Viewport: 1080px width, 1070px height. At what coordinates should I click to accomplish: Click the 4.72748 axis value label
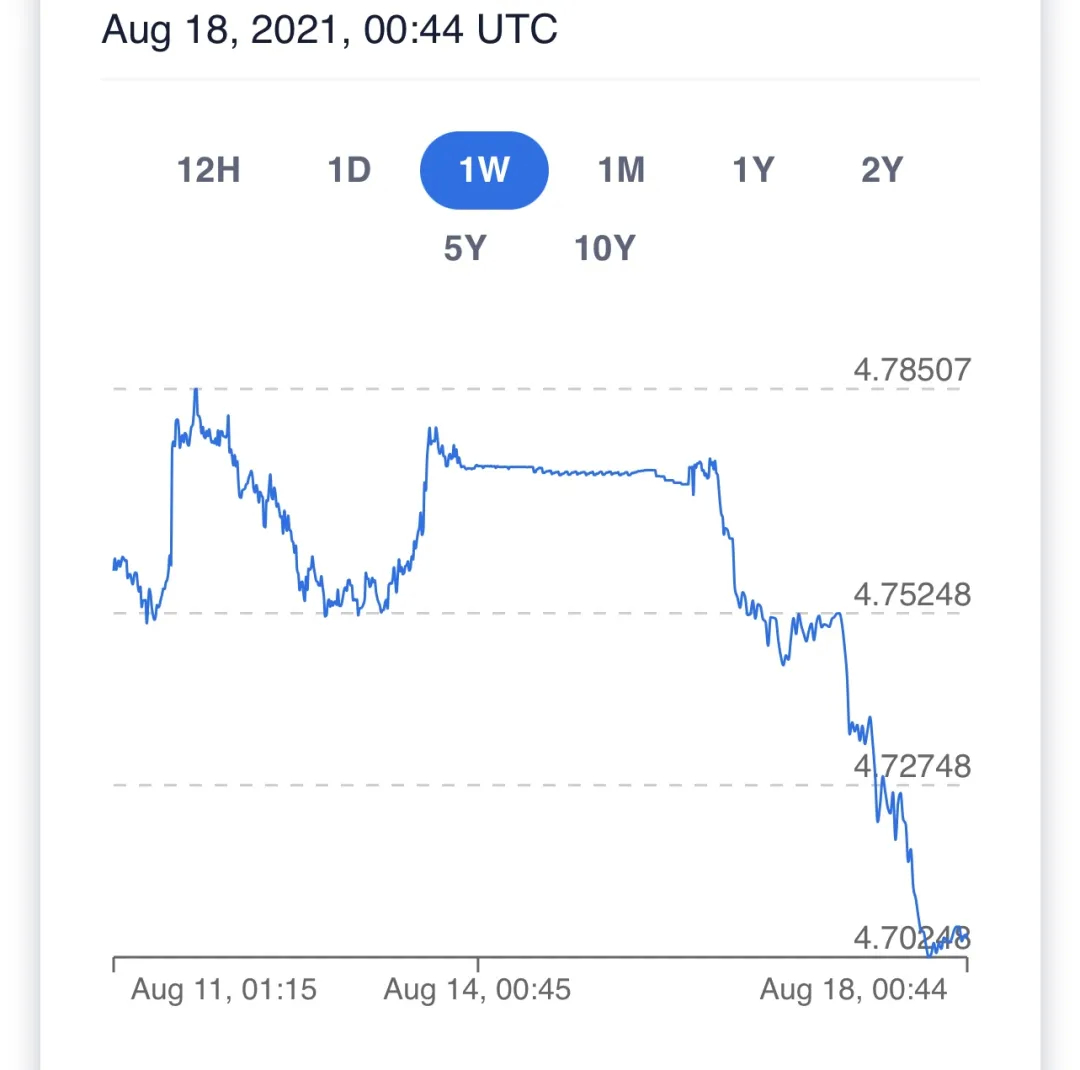(x=912, y=766)
